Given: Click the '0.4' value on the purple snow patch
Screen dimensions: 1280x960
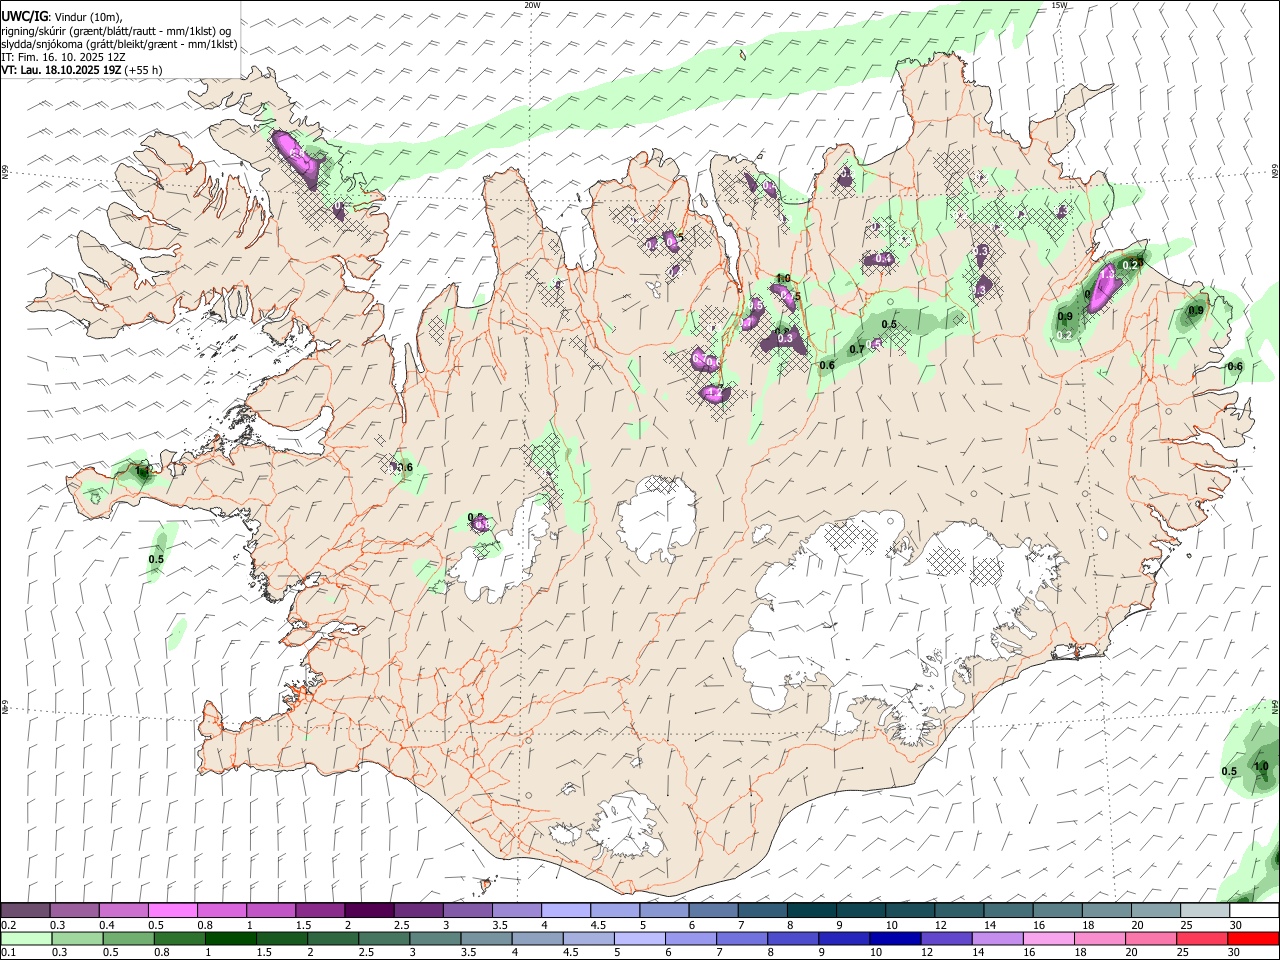Looking at the screenshot, I should 883,259.
